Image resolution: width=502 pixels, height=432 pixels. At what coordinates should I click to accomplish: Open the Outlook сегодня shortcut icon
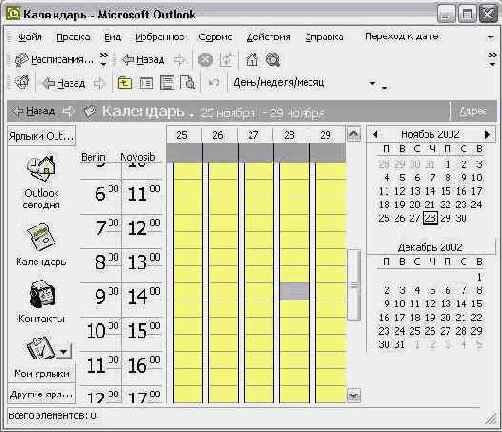pyautogui.click(x=41, y=168)
